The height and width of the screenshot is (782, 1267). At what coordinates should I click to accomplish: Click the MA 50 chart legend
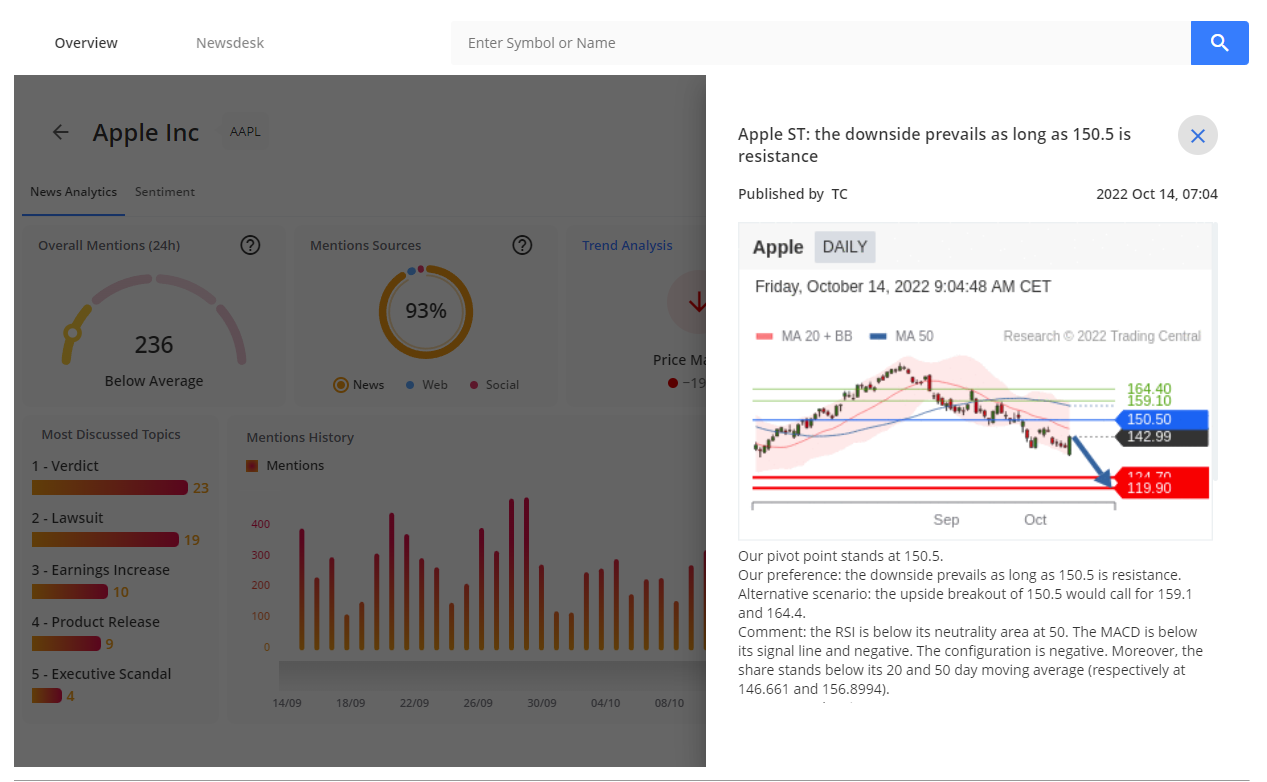[902, 336]
